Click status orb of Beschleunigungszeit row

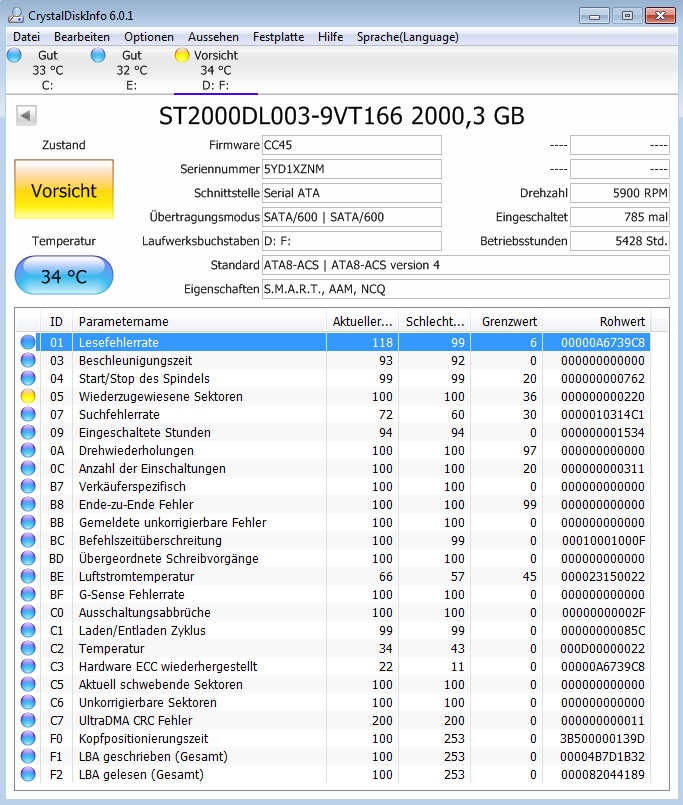pos(28,360)
